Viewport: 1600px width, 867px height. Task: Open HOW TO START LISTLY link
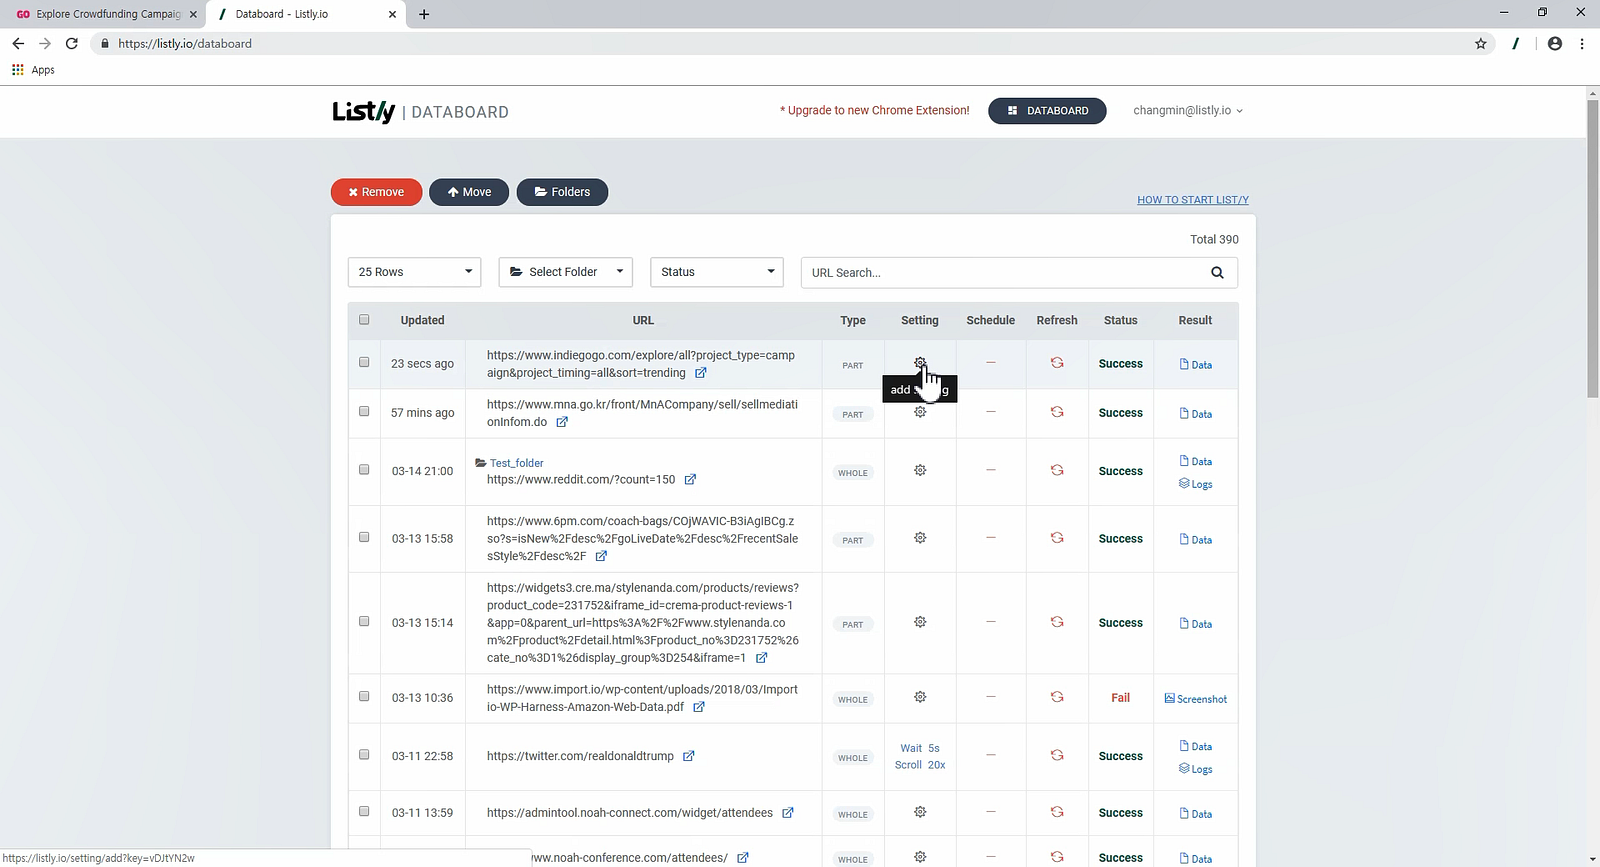[1193, 200]
